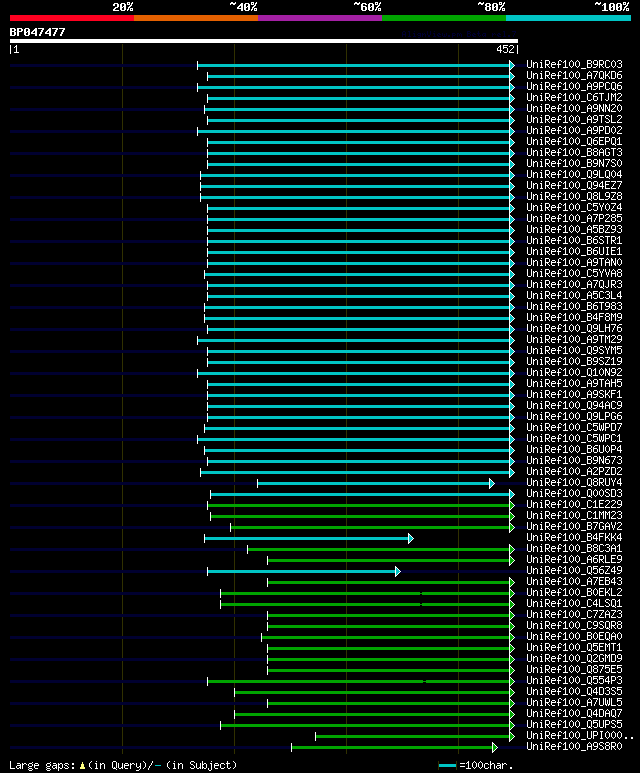Click the arrowhead ending the A7QJR3 bar
Viewport: 640px width, 773px height.
512,285
